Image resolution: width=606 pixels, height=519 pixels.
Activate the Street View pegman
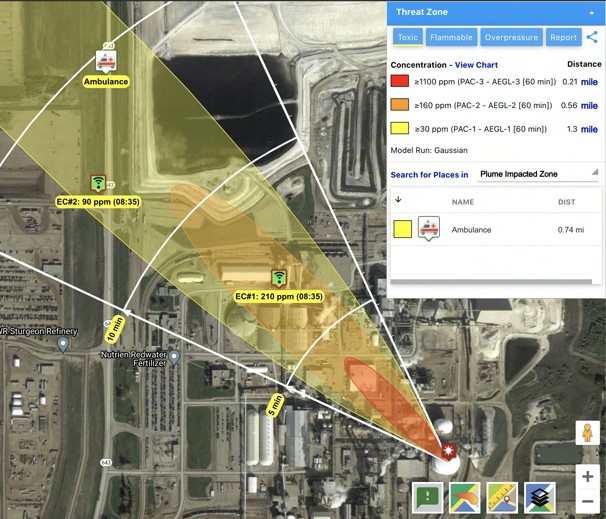(x=588, y=434)
